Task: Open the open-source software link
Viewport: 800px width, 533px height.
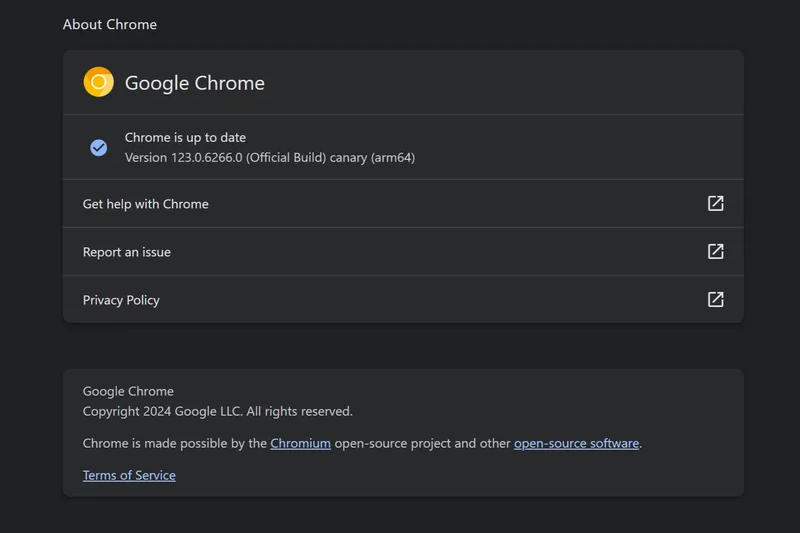Action: pyautogui.click(x=576, y=443)
